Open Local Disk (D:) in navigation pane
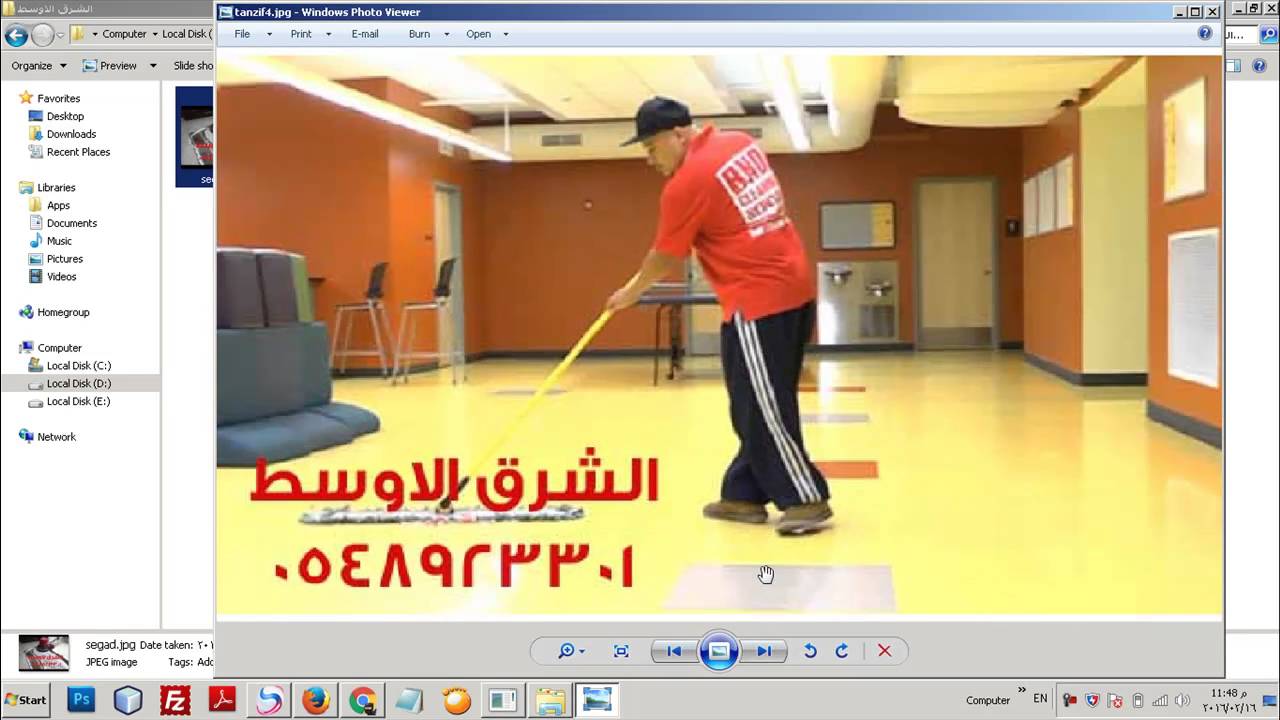Screen dimensions: 1280x720 pos(78,383)
